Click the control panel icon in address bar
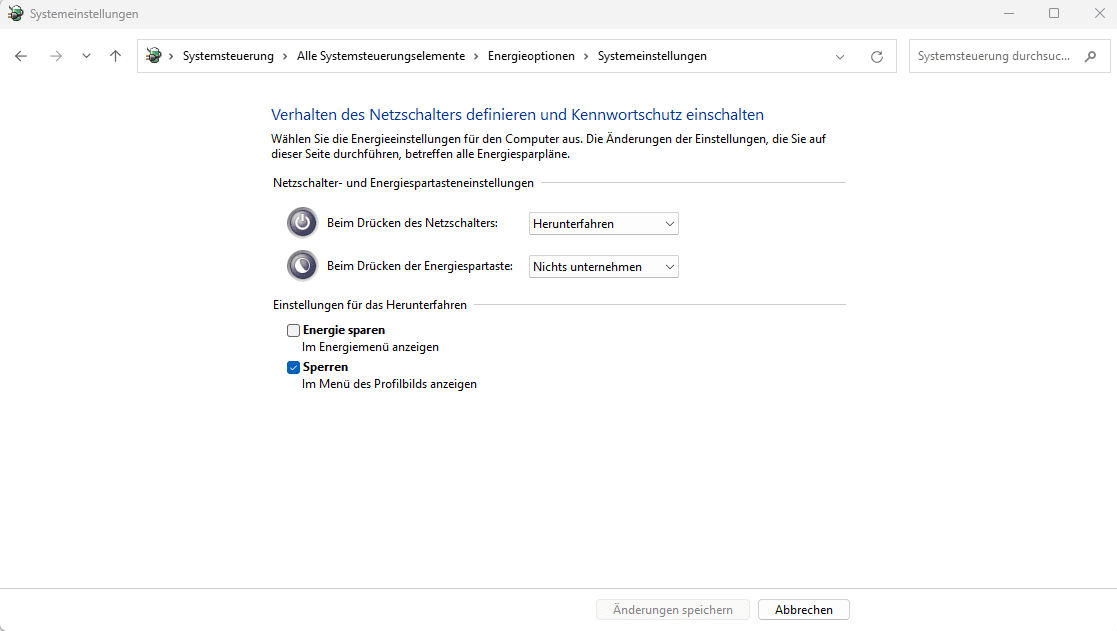 coord(153,56)
